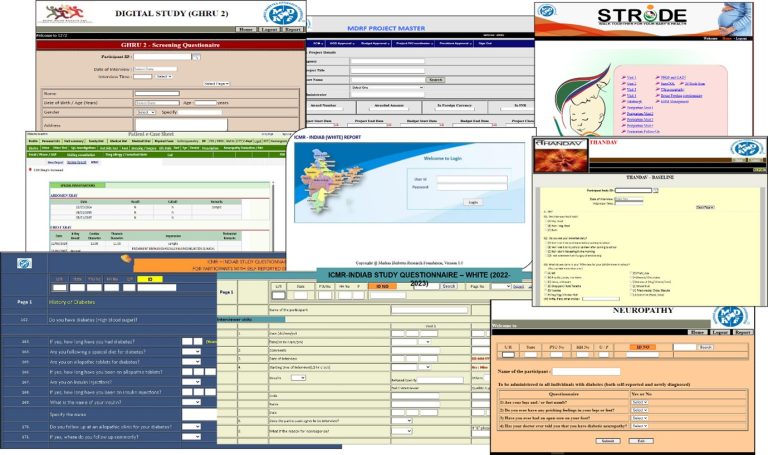Open dropdown for 'lost any sensation' neuropathy question

tap(639, 400)
